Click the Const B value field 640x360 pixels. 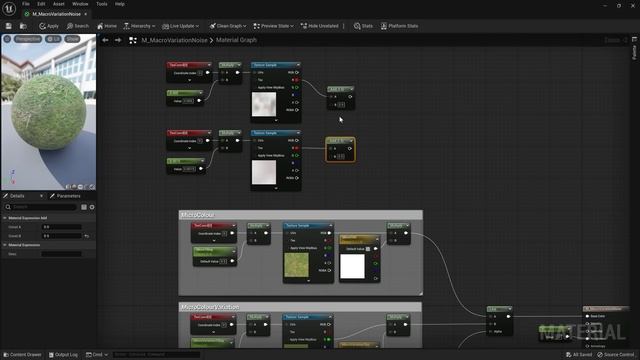(x=62, y=236)
